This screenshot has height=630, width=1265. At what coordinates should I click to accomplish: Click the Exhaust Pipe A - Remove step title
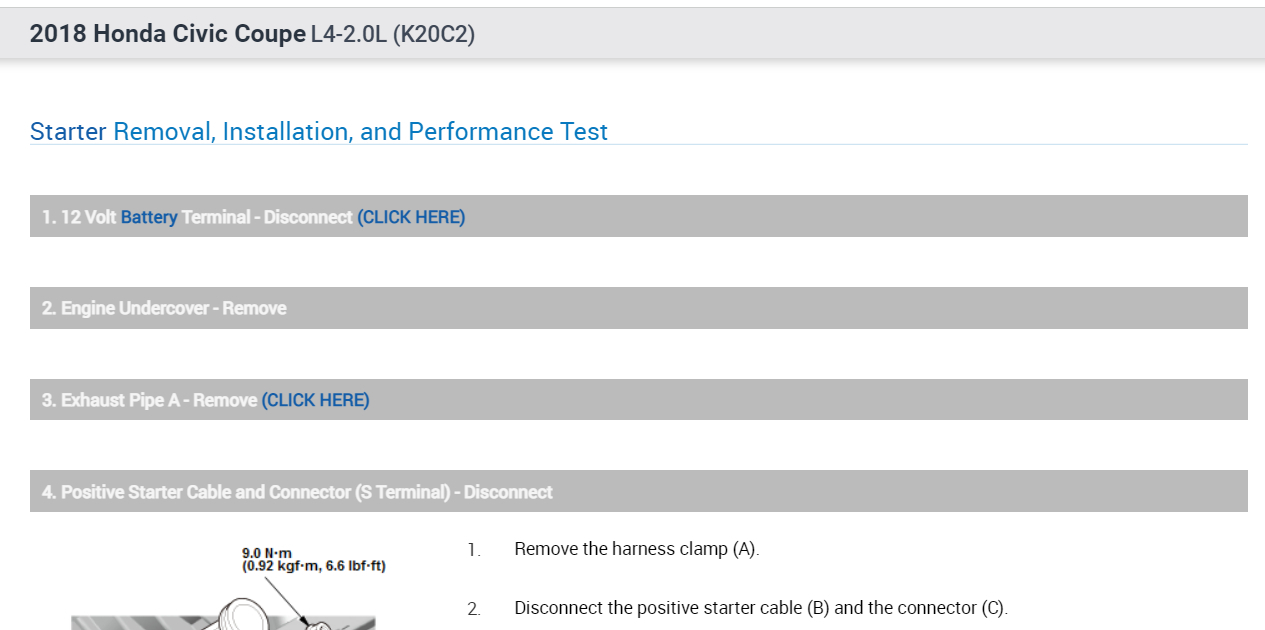click(149, 400)
